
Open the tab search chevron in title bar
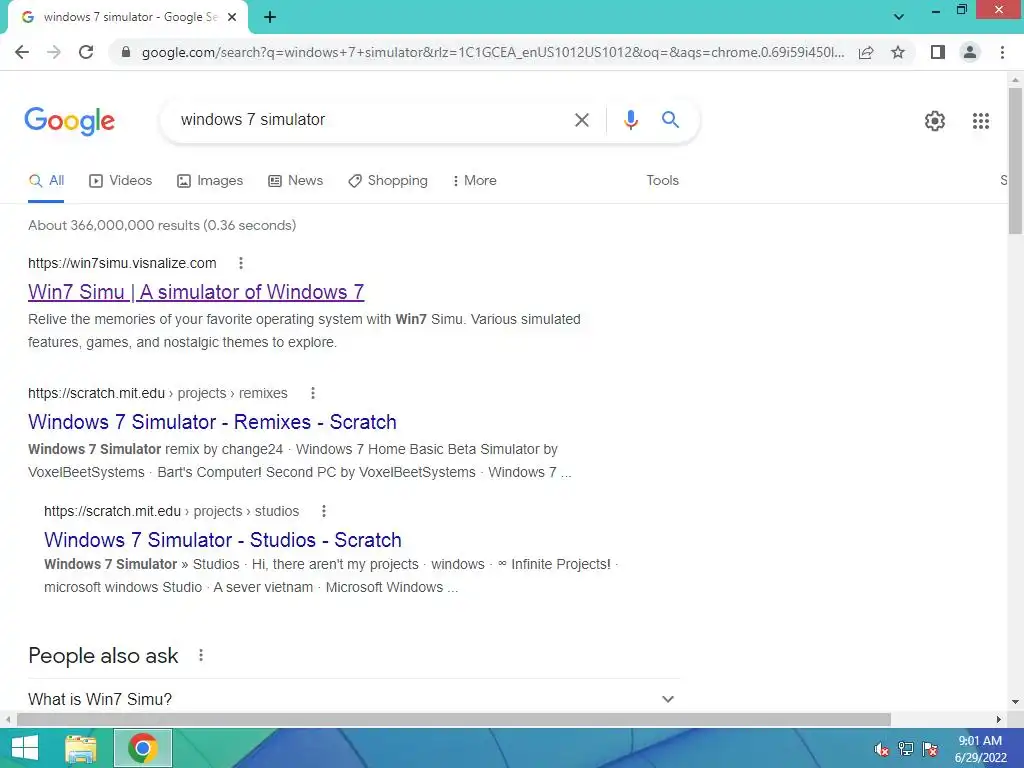pyautogui.click(x=899, y=17)
